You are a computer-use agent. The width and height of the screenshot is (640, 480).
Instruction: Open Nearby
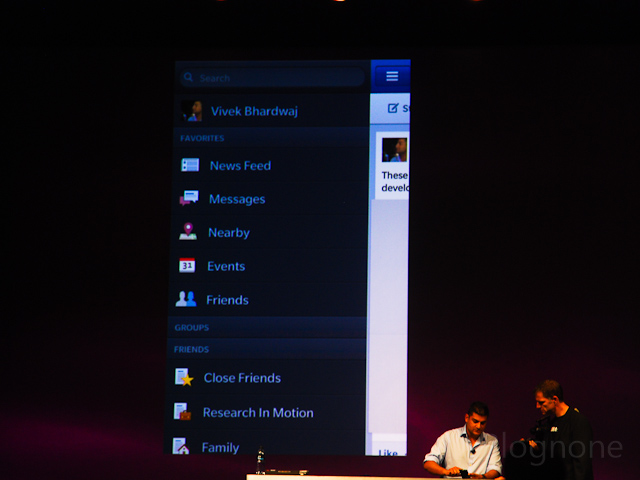pyautogui.click(x=229, y=233)
